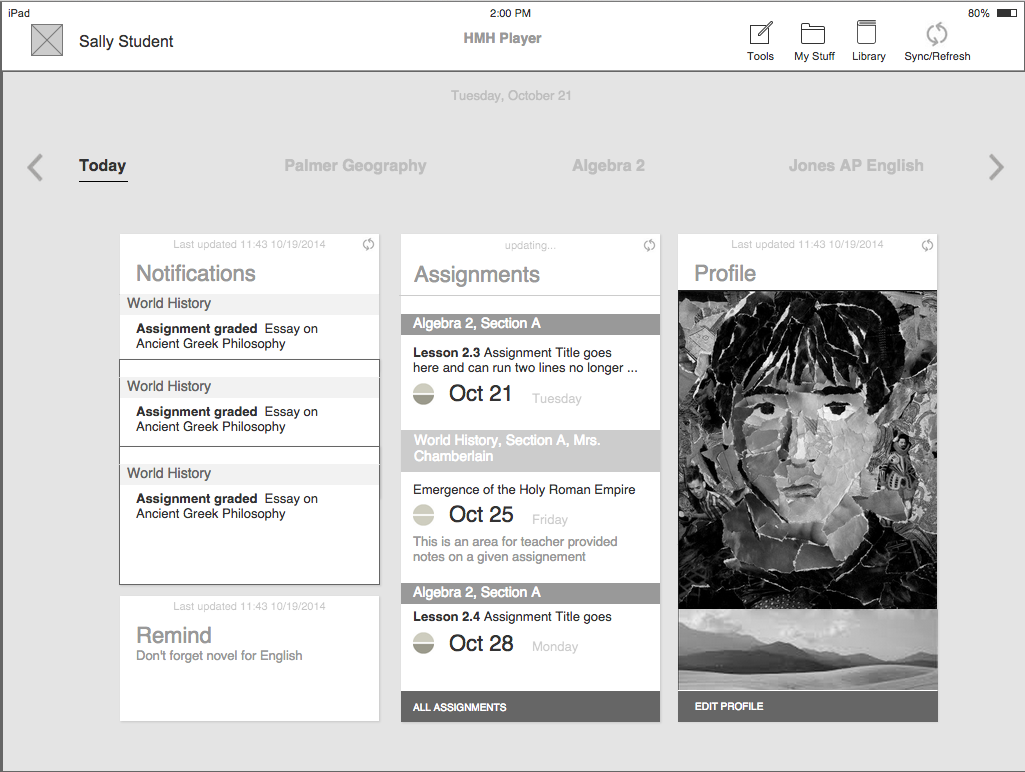Click World History, Section A, Mrs. Chamberlain header
Image resolution: width=1025 pixels, height=772 pixels.
[530, 450]
